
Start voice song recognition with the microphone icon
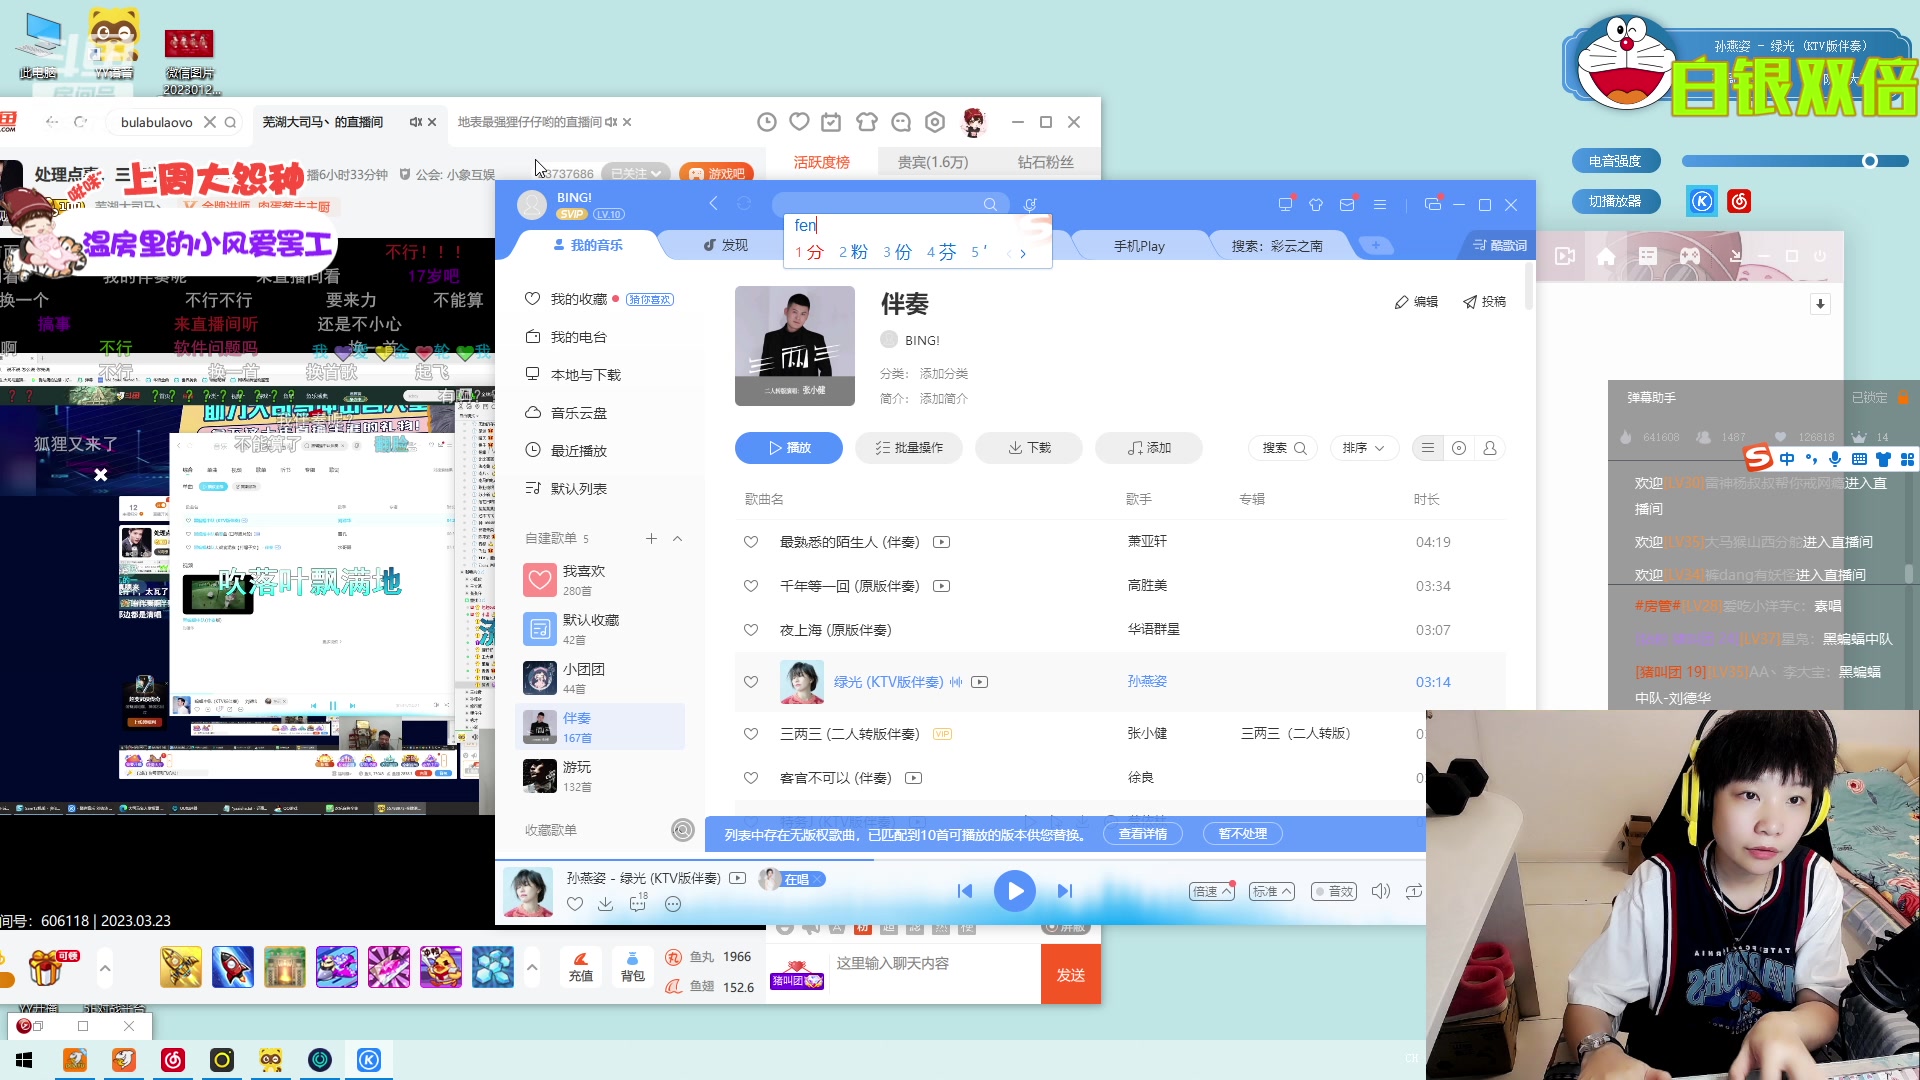[x=1030, y=204]
